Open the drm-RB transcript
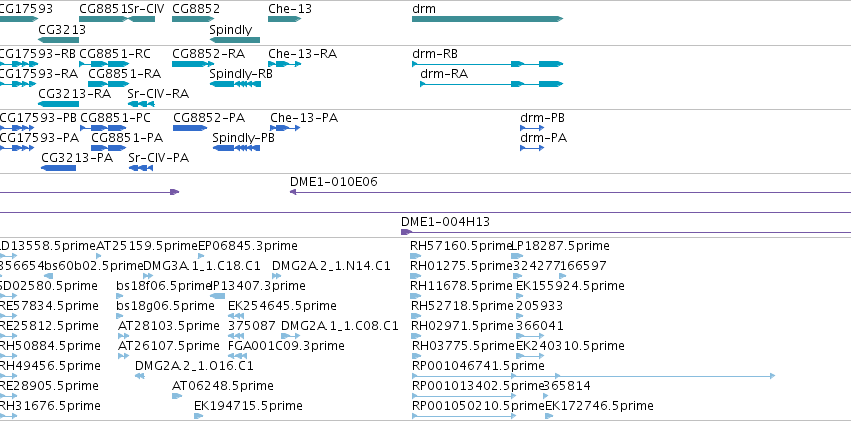Screen dimensions: 851x421 (x=487, y=64)
